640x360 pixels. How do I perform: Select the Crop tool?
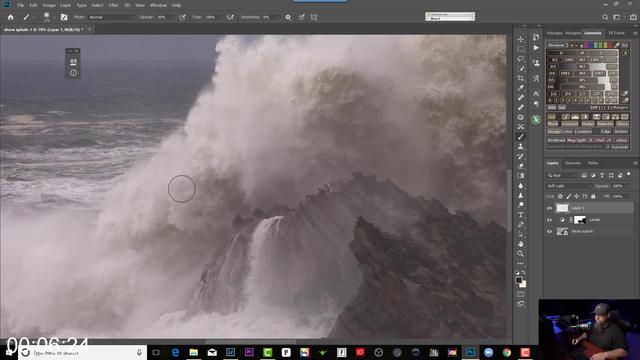point(521,78)
